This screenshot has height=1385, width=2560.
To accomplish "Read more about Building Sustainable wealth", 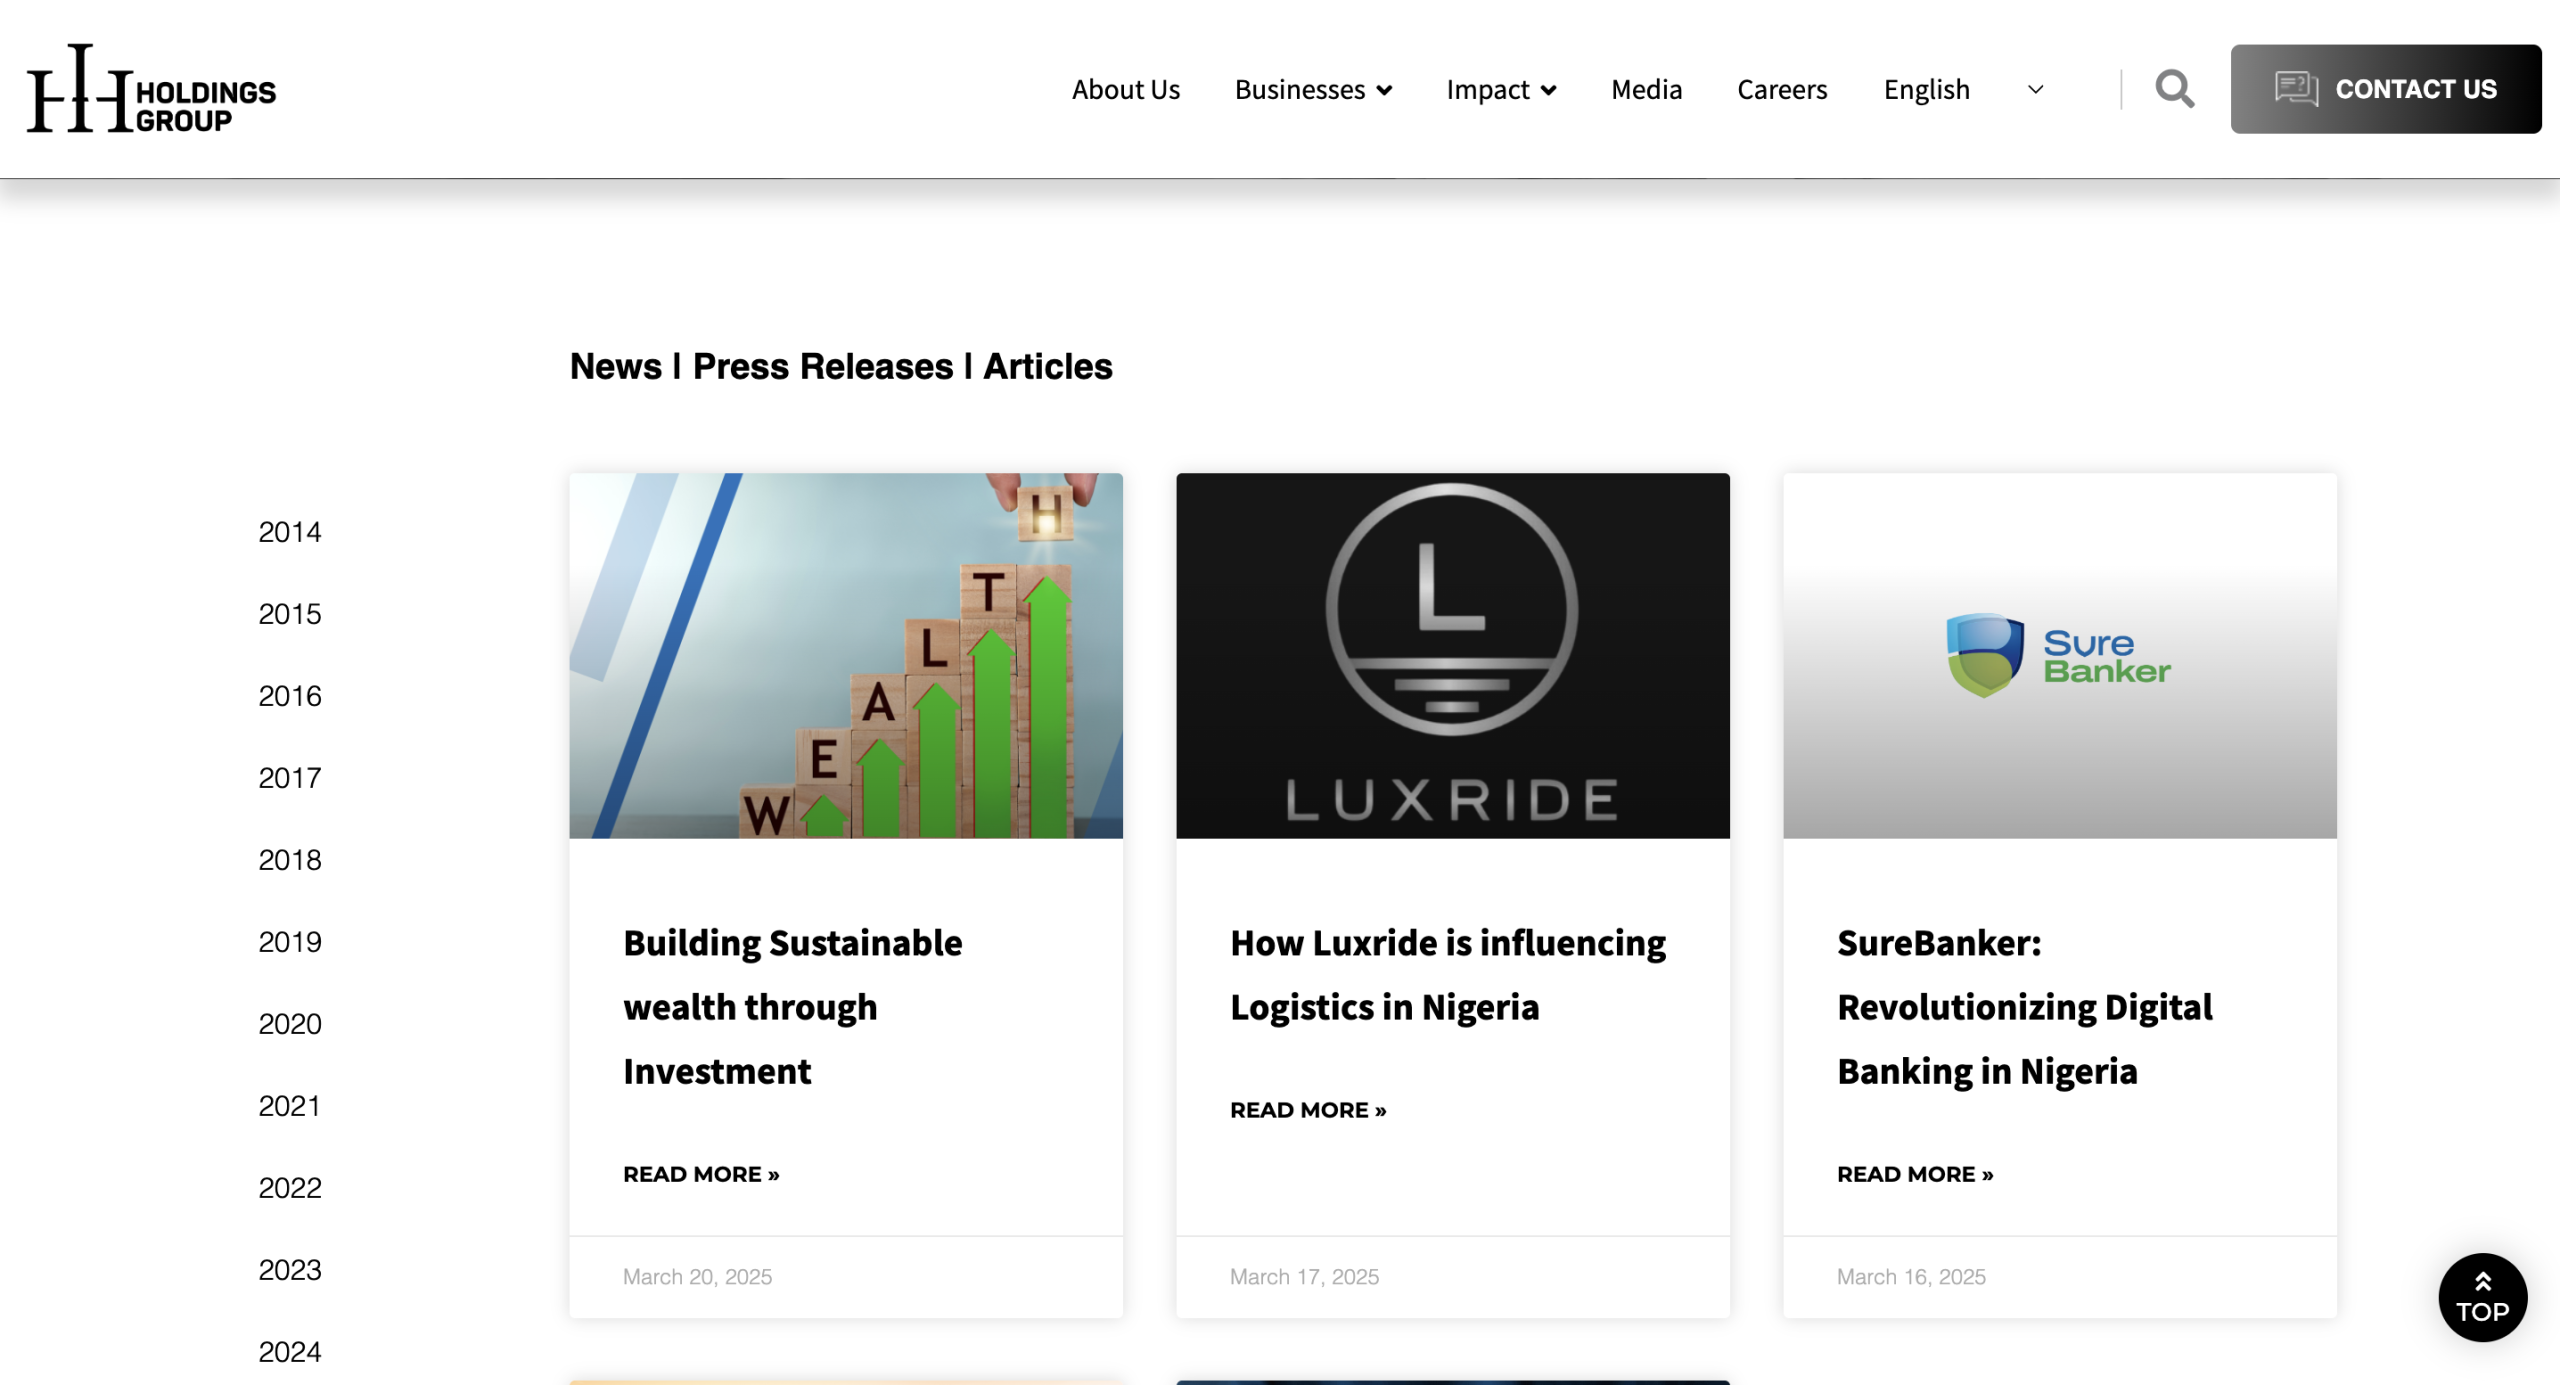I will point(701,1174).
